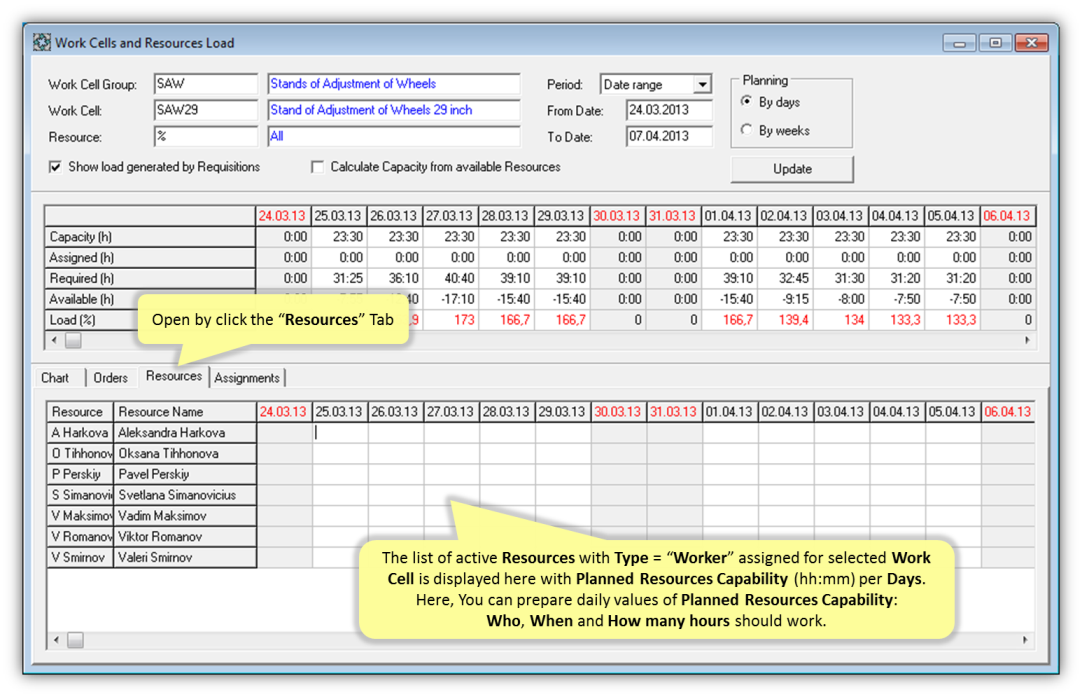The width and height of the screenshot is (1082, 697).
Task: Click the 30.03.13 column header in resources table
Action: 618,412
